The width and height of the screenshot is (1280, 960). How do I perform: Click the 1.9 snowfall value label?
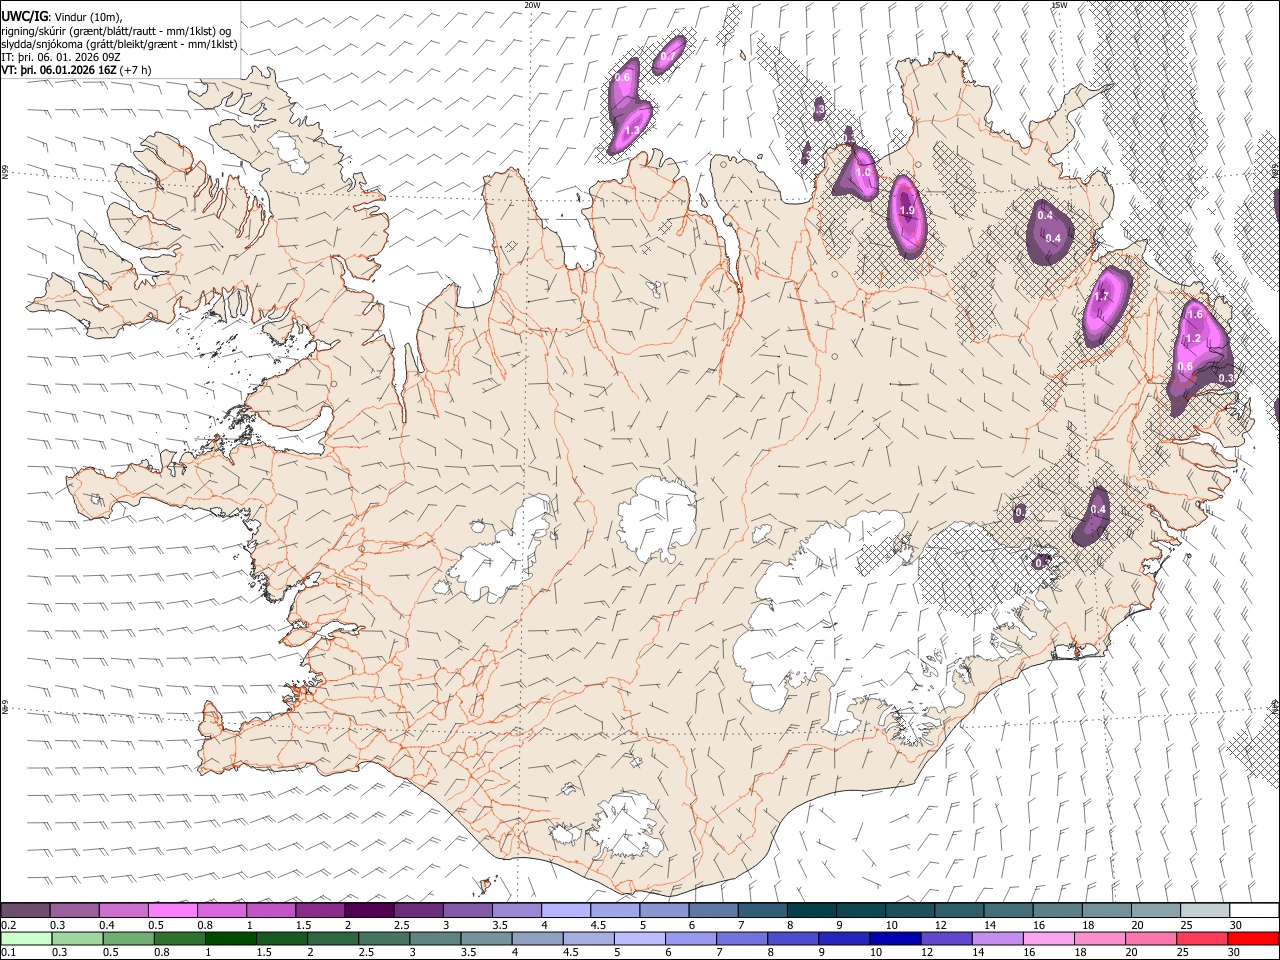(x=907, y=211)
